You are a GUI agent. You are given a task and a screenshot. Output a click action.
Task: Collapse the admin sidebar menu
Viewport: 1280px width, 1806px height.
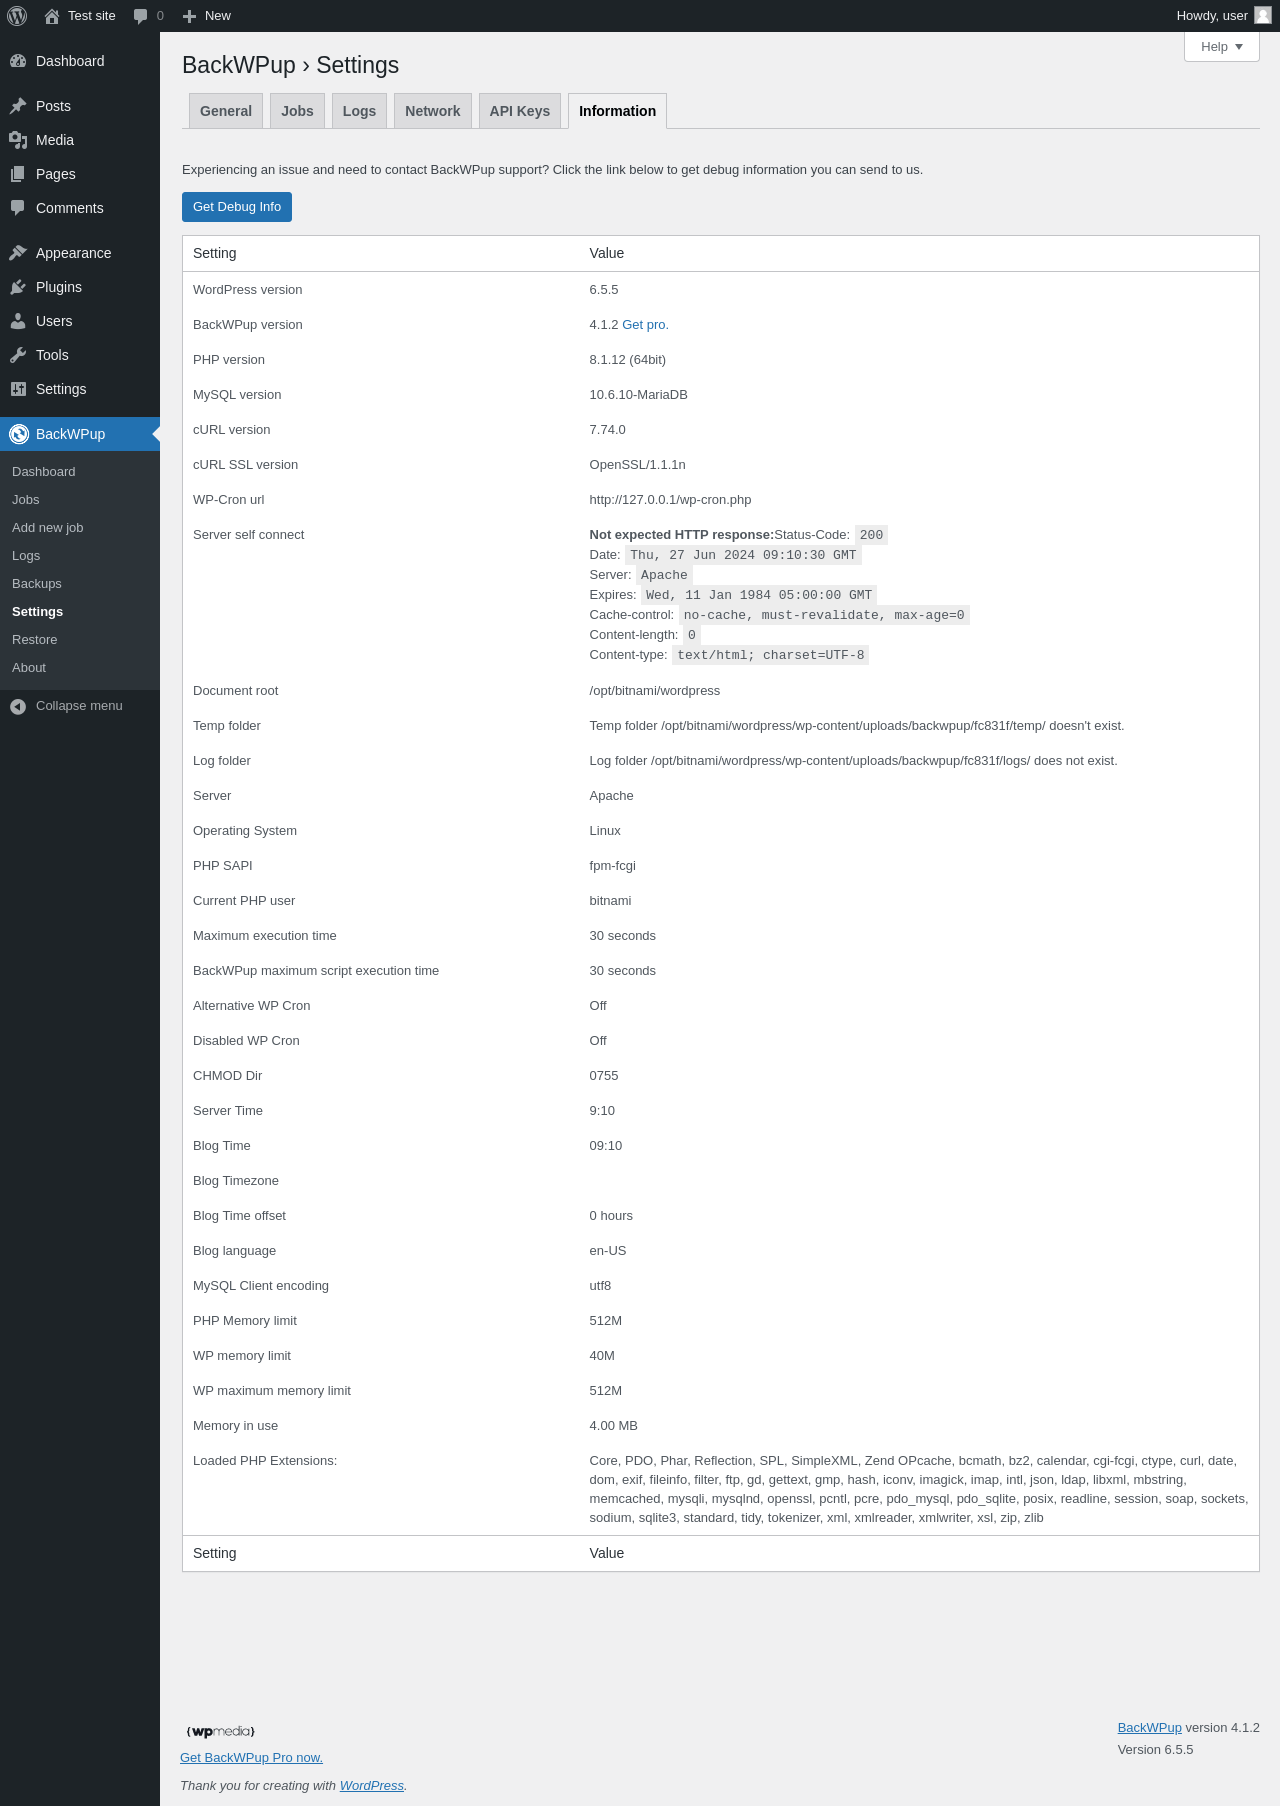[x=66, y=706]
